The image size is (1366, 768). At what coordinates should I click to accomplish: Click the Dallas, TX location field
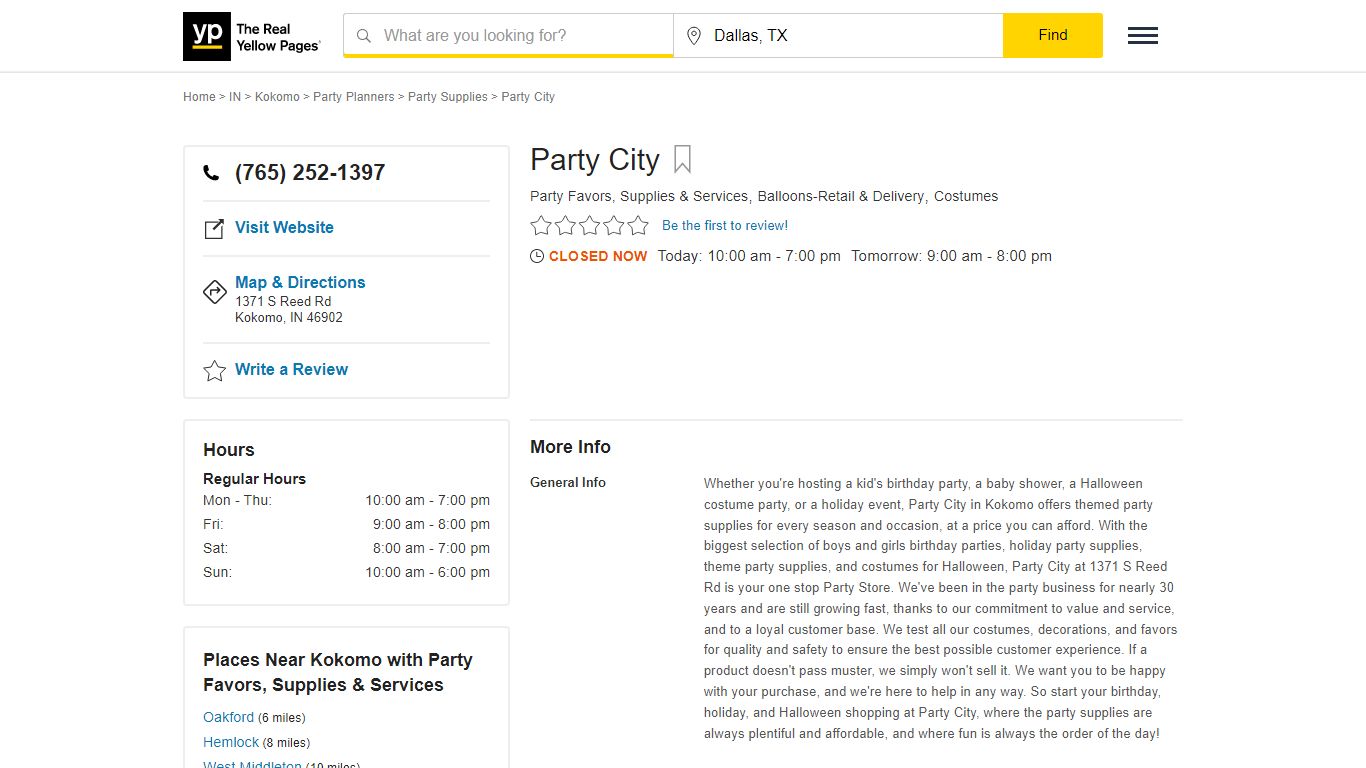point(839,36)
